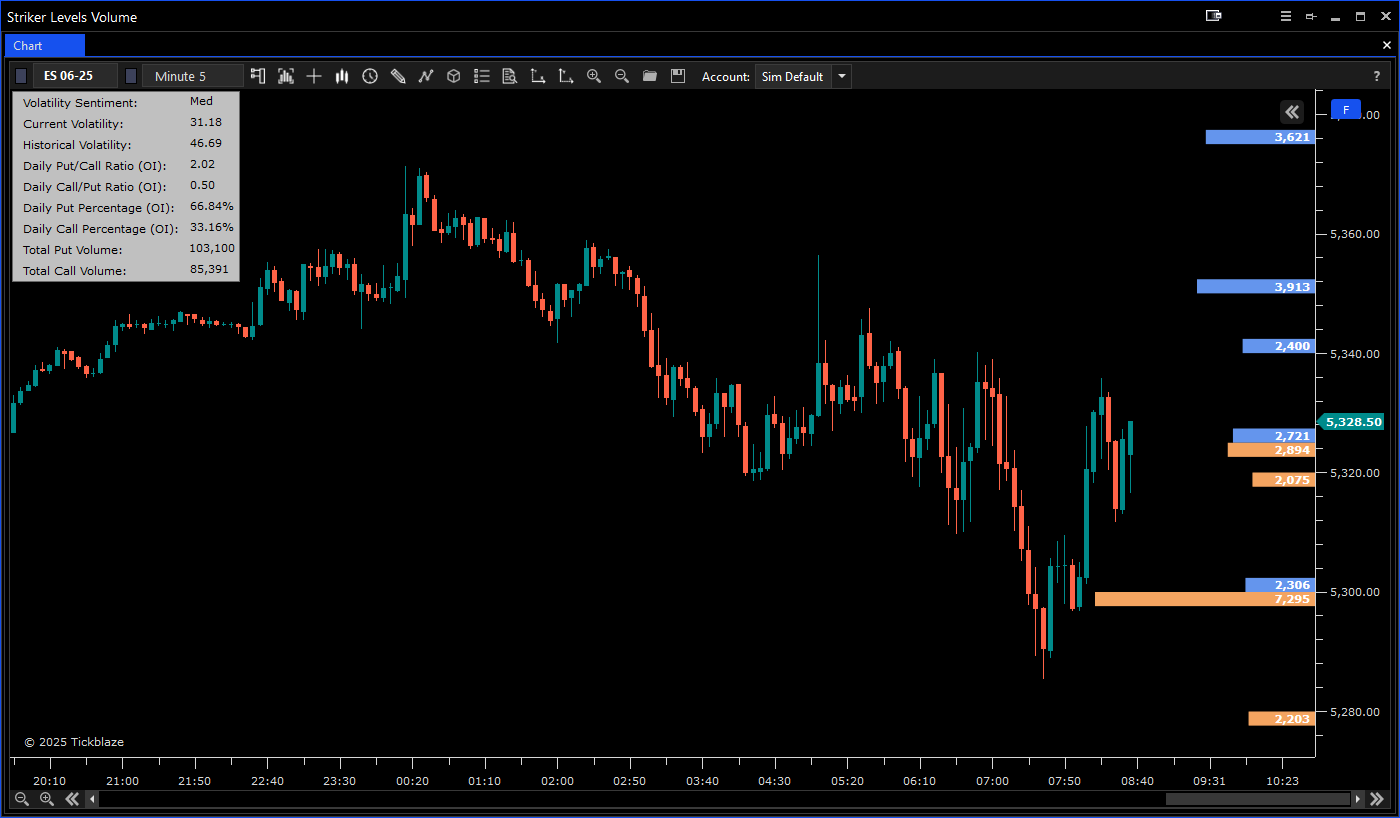Open the hamburger menu in title bar
This screenshot has height=818, width=1400.
1287,17
